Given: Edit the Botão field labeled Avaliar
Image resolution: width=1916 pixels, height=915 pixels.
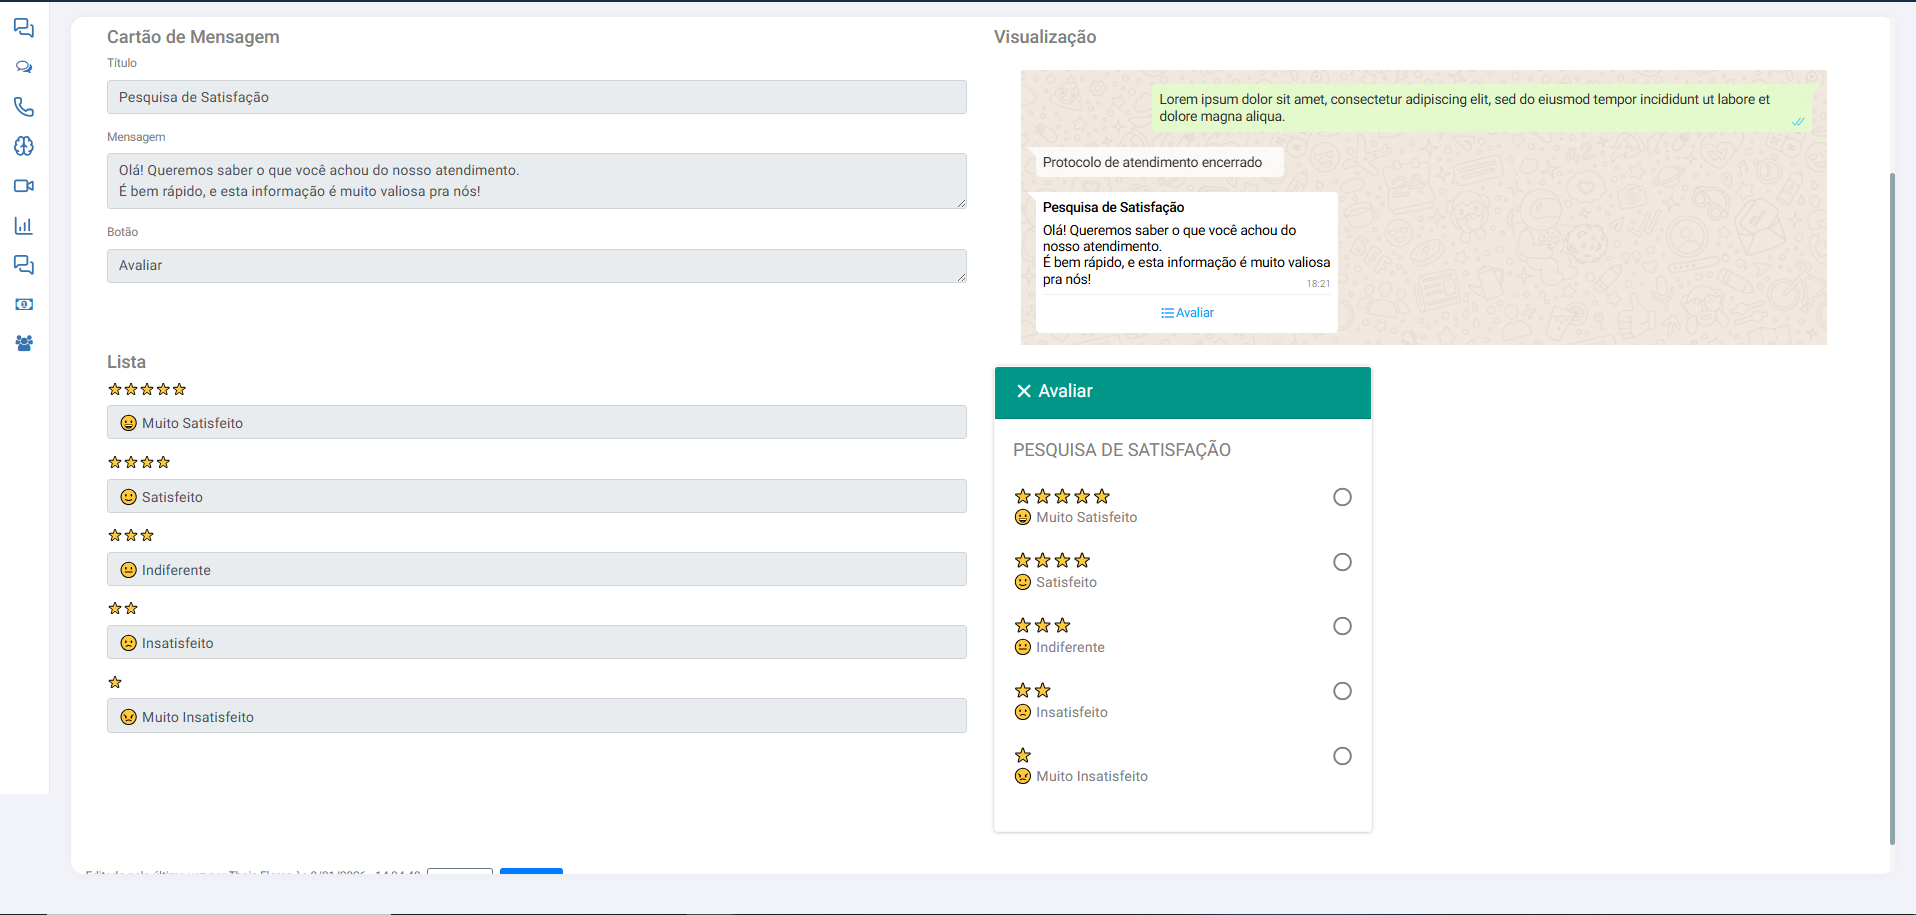Looking at the screenshot, I should (537, 266).
